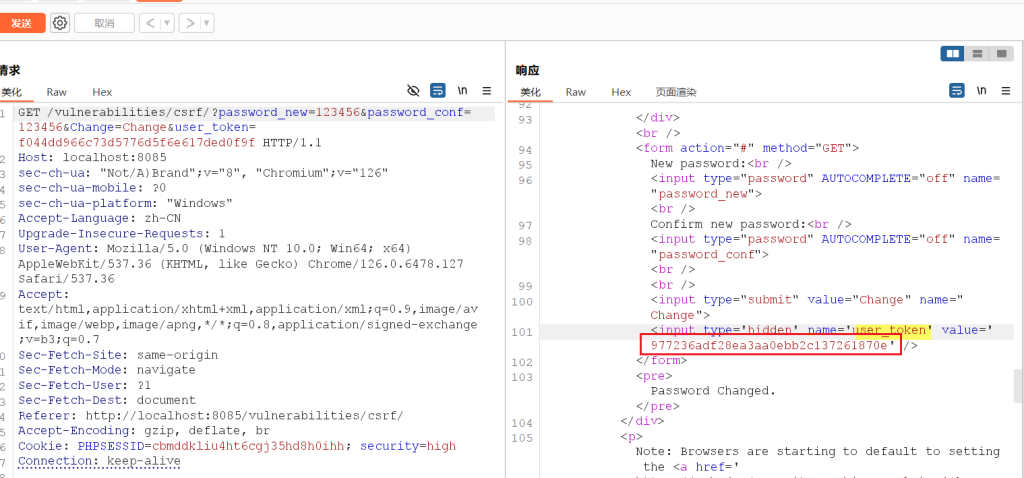Select side-by-side split layout icon
The height and width of the screenshot is (478, 1024).
coord(952,53)
